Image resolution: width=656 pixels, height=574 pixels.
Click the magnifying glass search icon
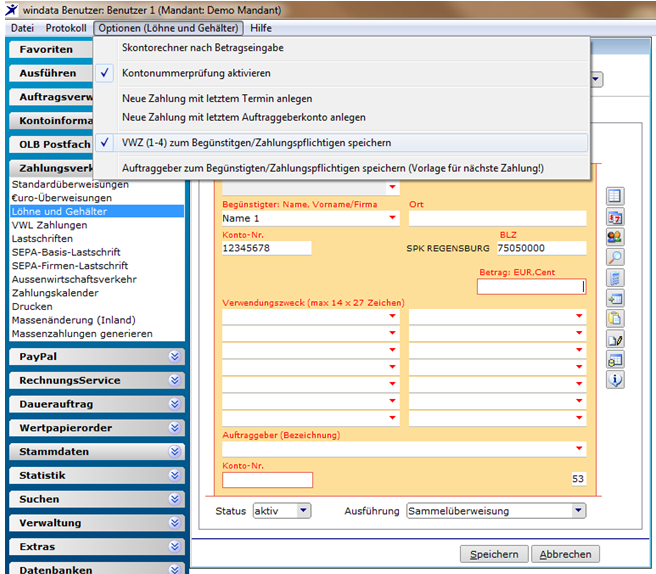[x=615, y=257]
